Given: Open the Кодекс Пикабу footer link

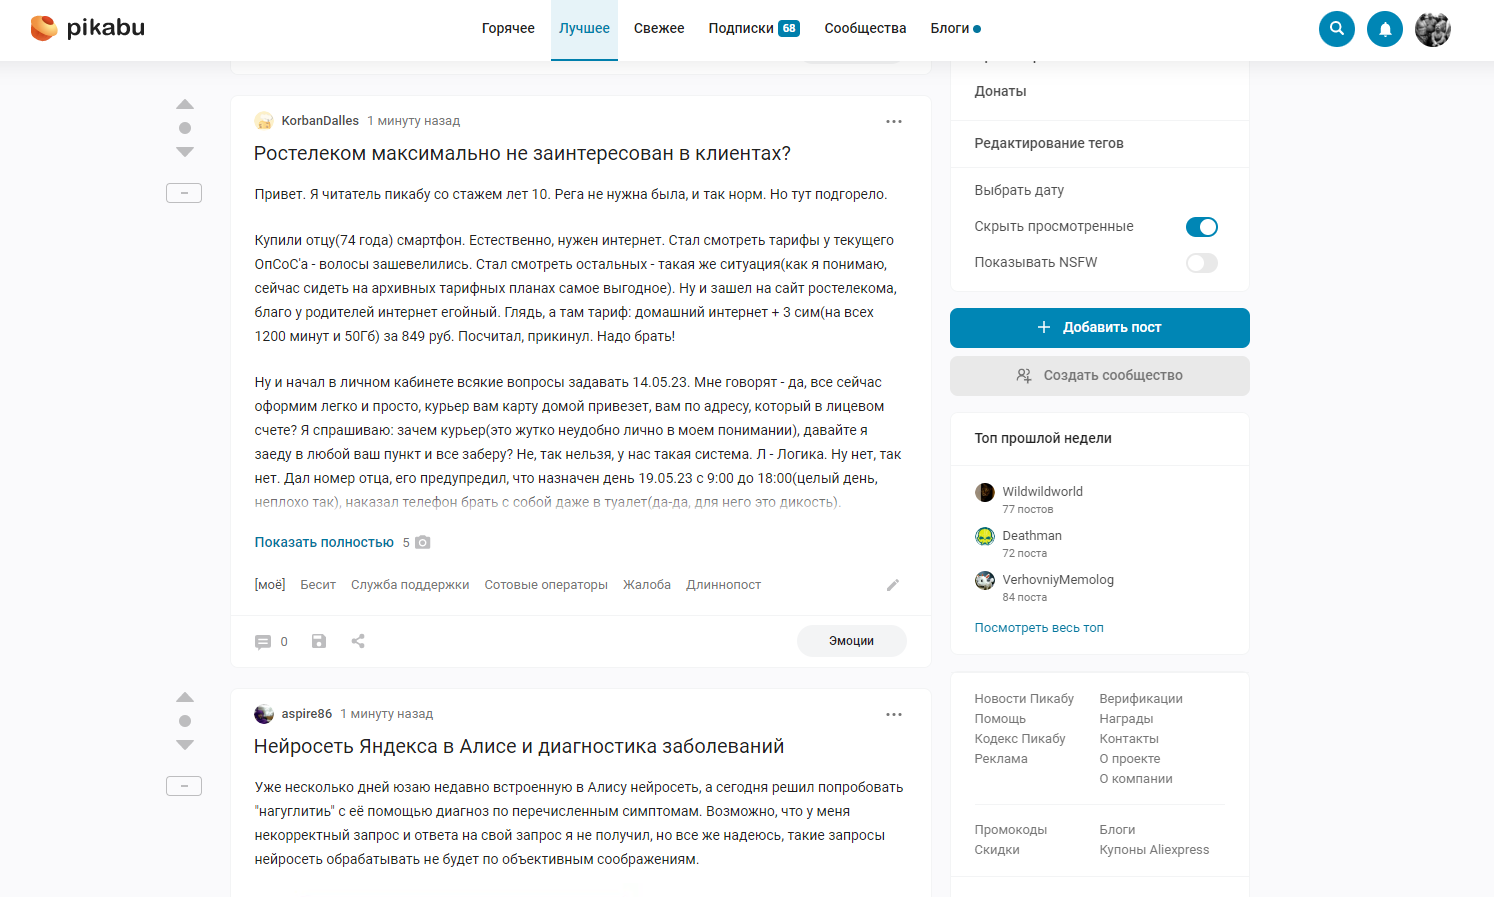Looking at the screenshot, I should coord(1020,739).
